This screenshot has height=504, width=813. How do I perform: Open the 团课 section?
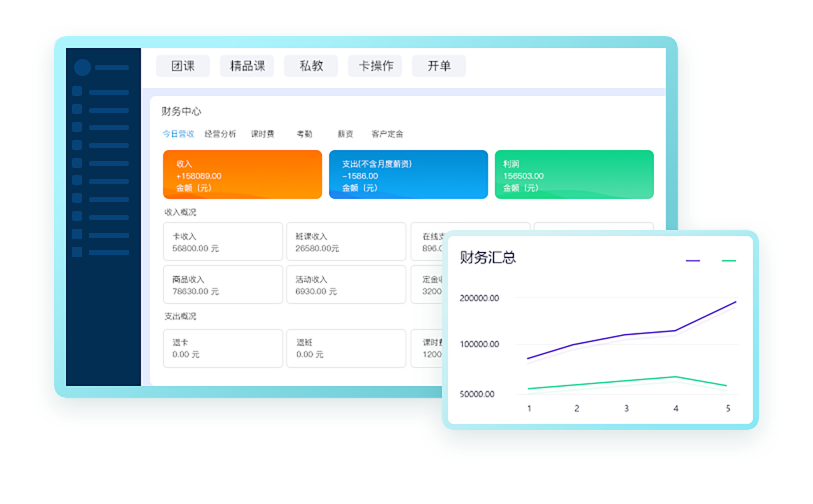pyautogui.click(x=183, y=66)
